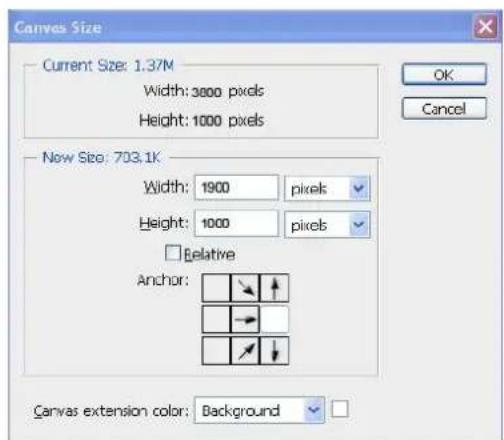The width and height of the screenshot is (504, 440).
Task: Click the center anchor with right arrow
Action: point(245,319)
